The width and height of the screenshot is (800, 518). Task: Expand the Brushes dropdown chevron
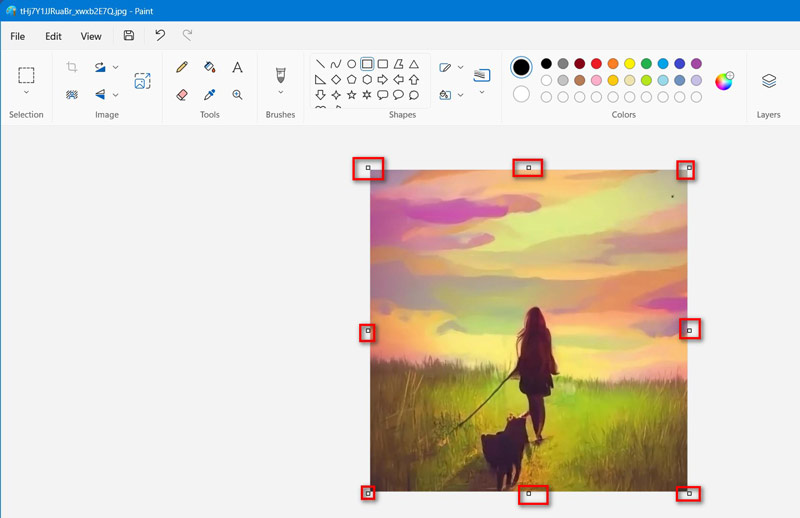point(281,92)
